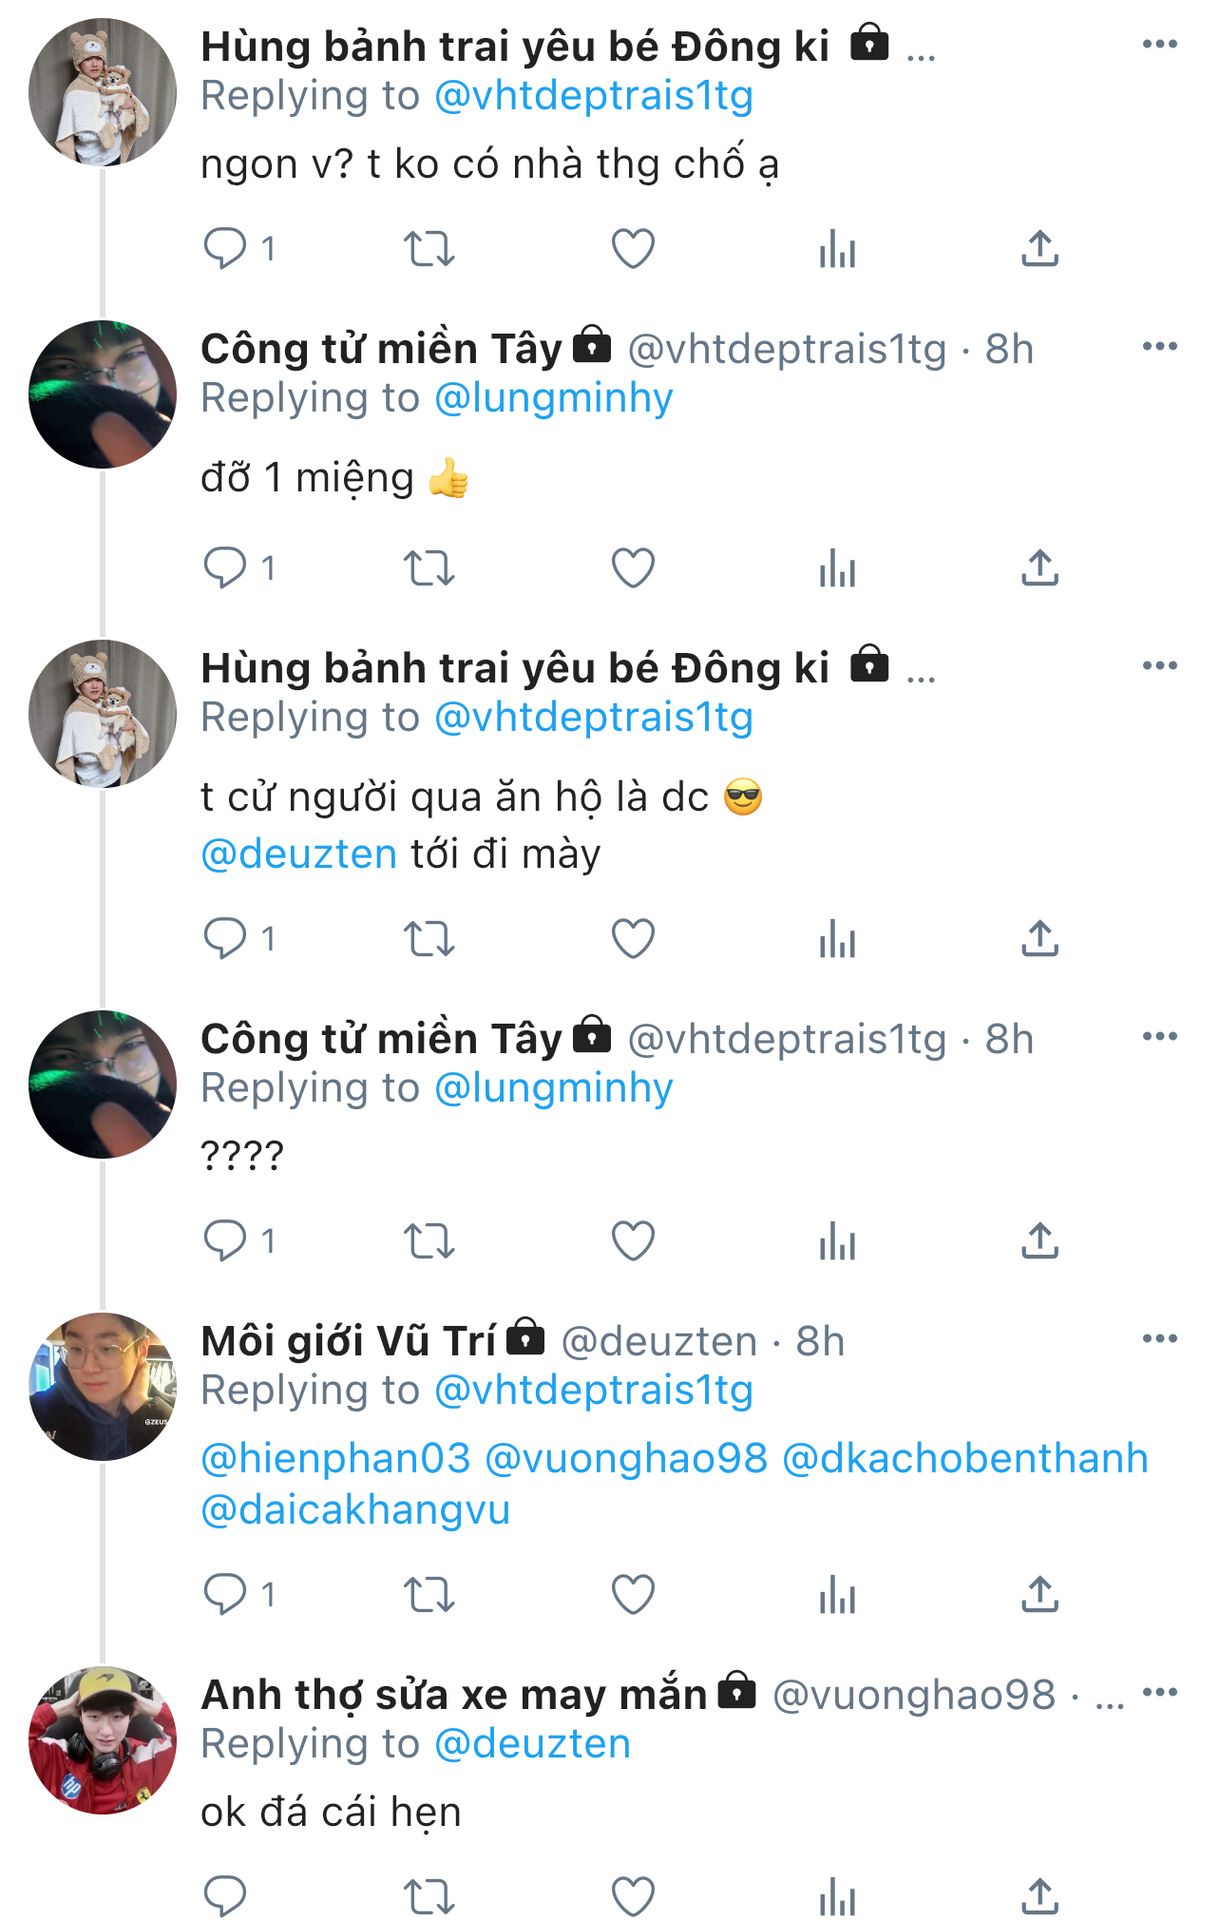View analytics for the "t cử người qua" reply
This screenshot has width=1220, height=1920.
837,939
